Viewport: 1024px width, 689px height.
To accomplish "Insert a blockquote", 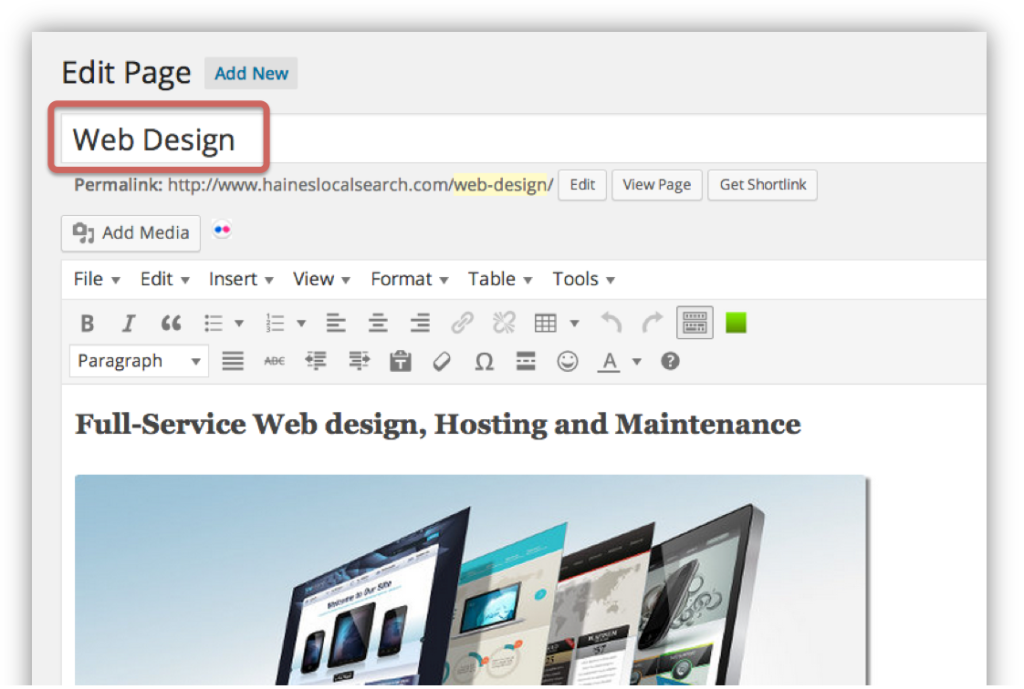I will point(171,323).
